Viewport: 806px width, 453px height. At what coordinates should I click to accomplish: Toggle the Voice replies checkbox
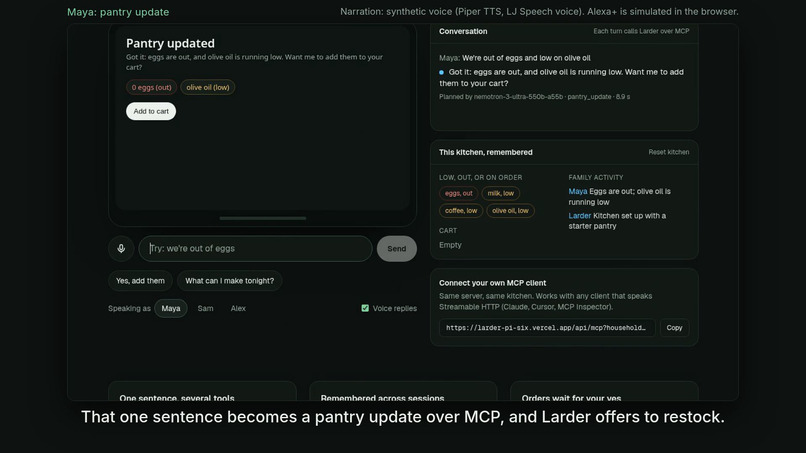[365, 309]
